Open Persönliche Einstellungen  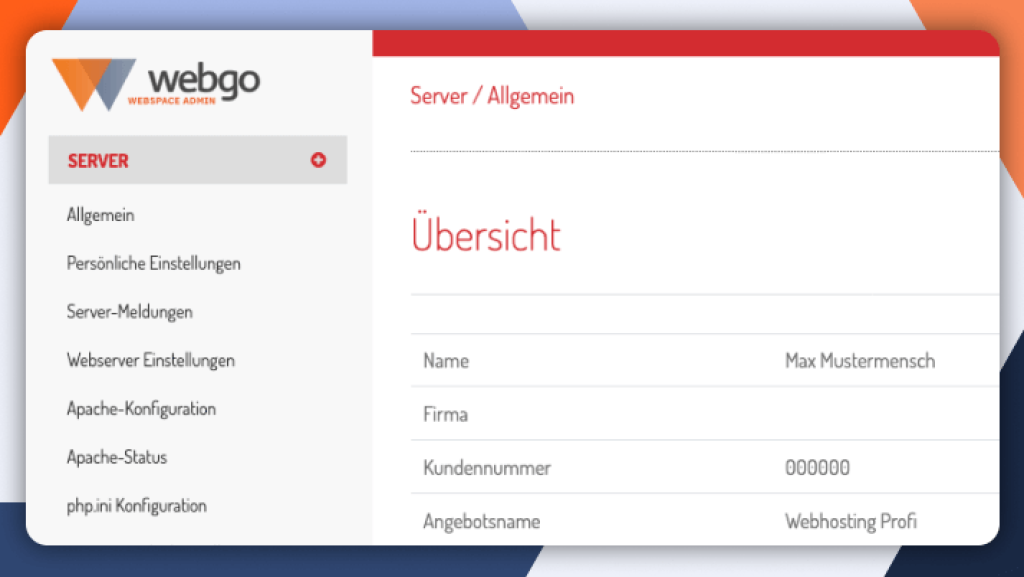click(x=153, y=263)
